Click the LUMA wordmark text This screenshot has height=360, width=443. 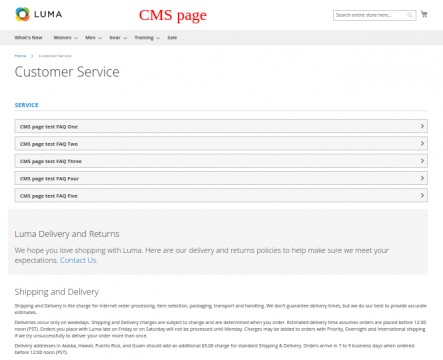point(48,14)
